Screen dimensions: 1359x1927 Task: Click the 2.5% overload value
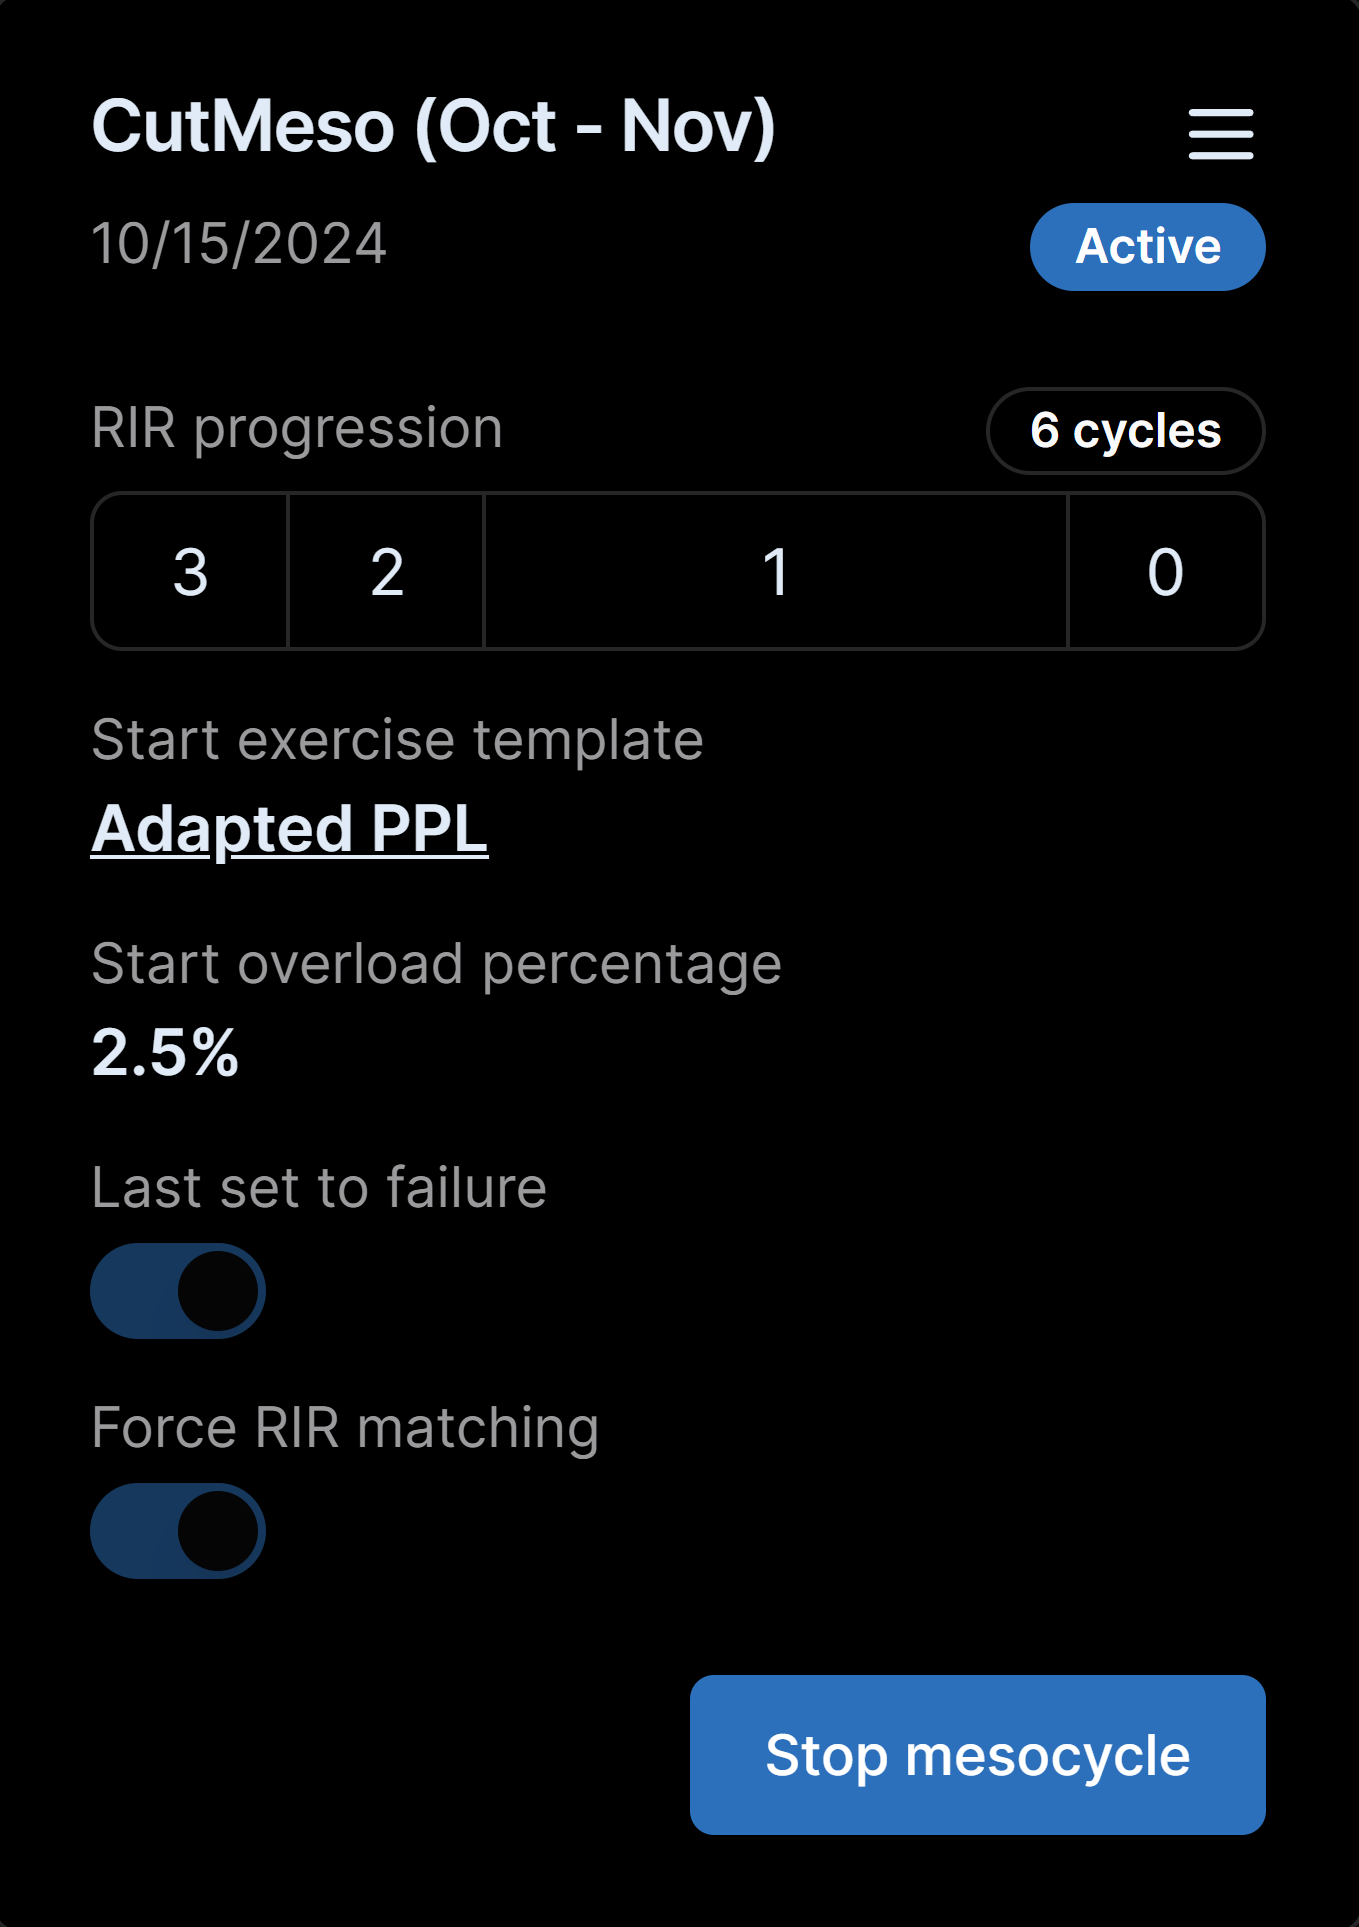pyautogui.click(x=165, y=1053)
